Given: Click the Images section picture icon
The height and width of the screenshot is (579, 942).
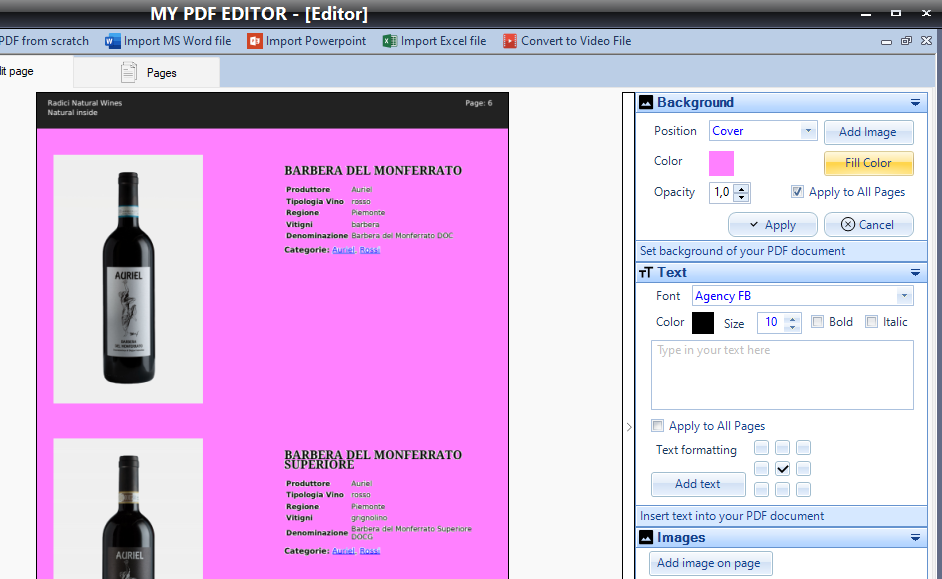Looking at the screenshot, I should coord(646,538).
